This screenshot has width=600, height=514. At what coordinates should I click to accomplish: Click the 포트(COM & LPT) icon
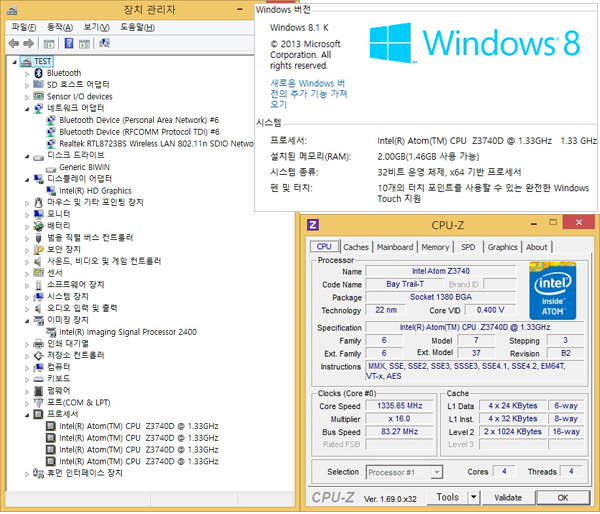point(38,403)
